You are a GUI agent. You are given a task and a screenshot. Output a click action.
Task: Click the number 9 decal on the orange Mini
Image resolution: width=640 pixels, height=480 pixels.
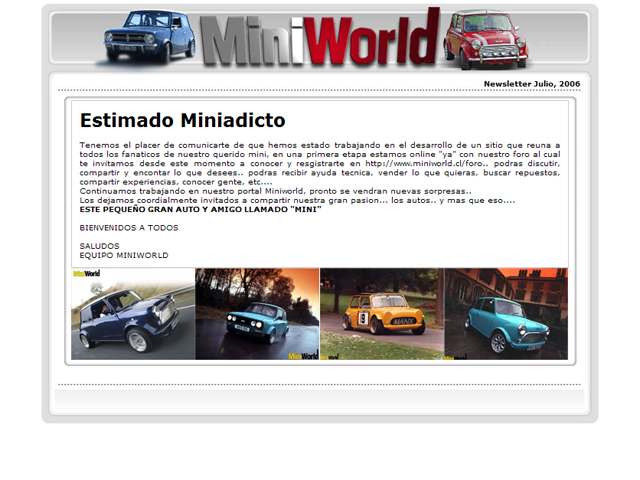pos(364,318)
